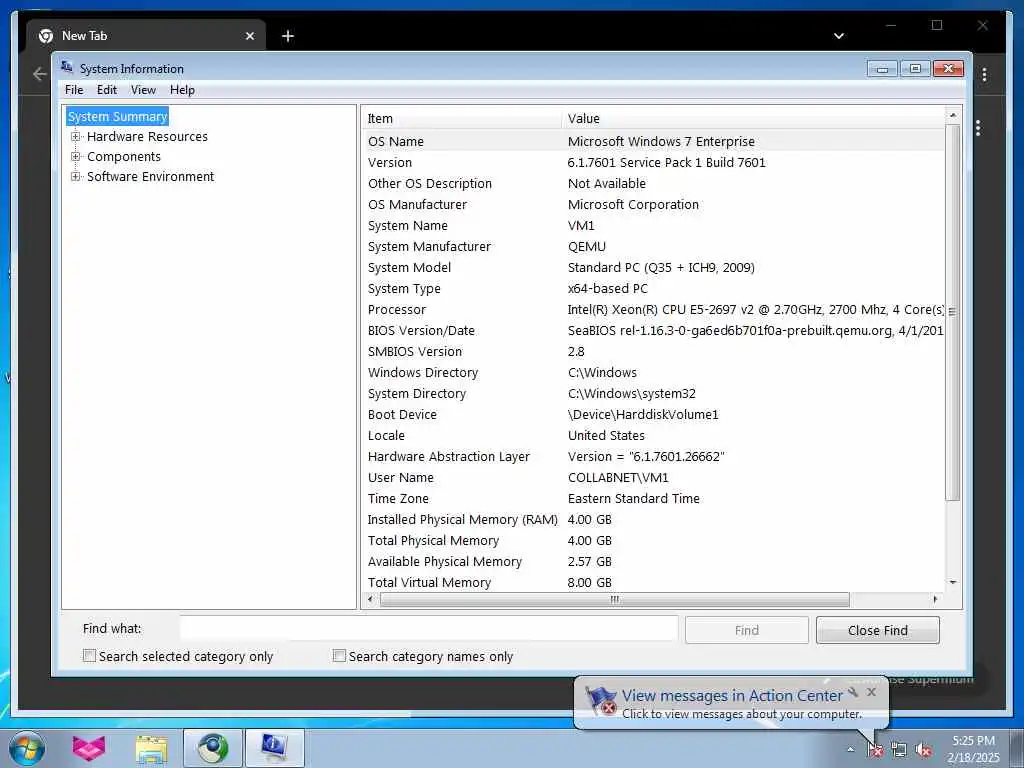Switch to the New Tab browser tab
Image resolution: width=1024 pixels, height=768 pixels.
click(x=146, y=36)
